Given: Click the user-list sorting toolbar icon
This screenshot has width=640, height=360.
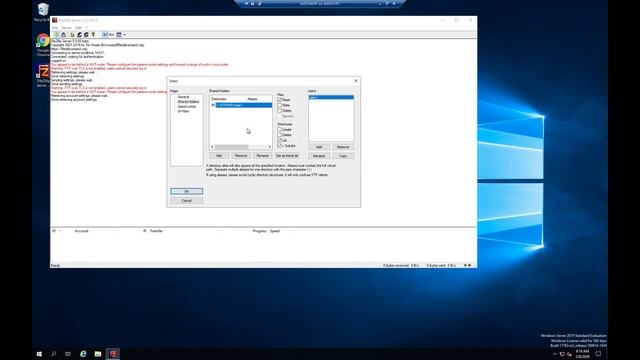Looking at the screenshot, I should (x=119, y=35).
